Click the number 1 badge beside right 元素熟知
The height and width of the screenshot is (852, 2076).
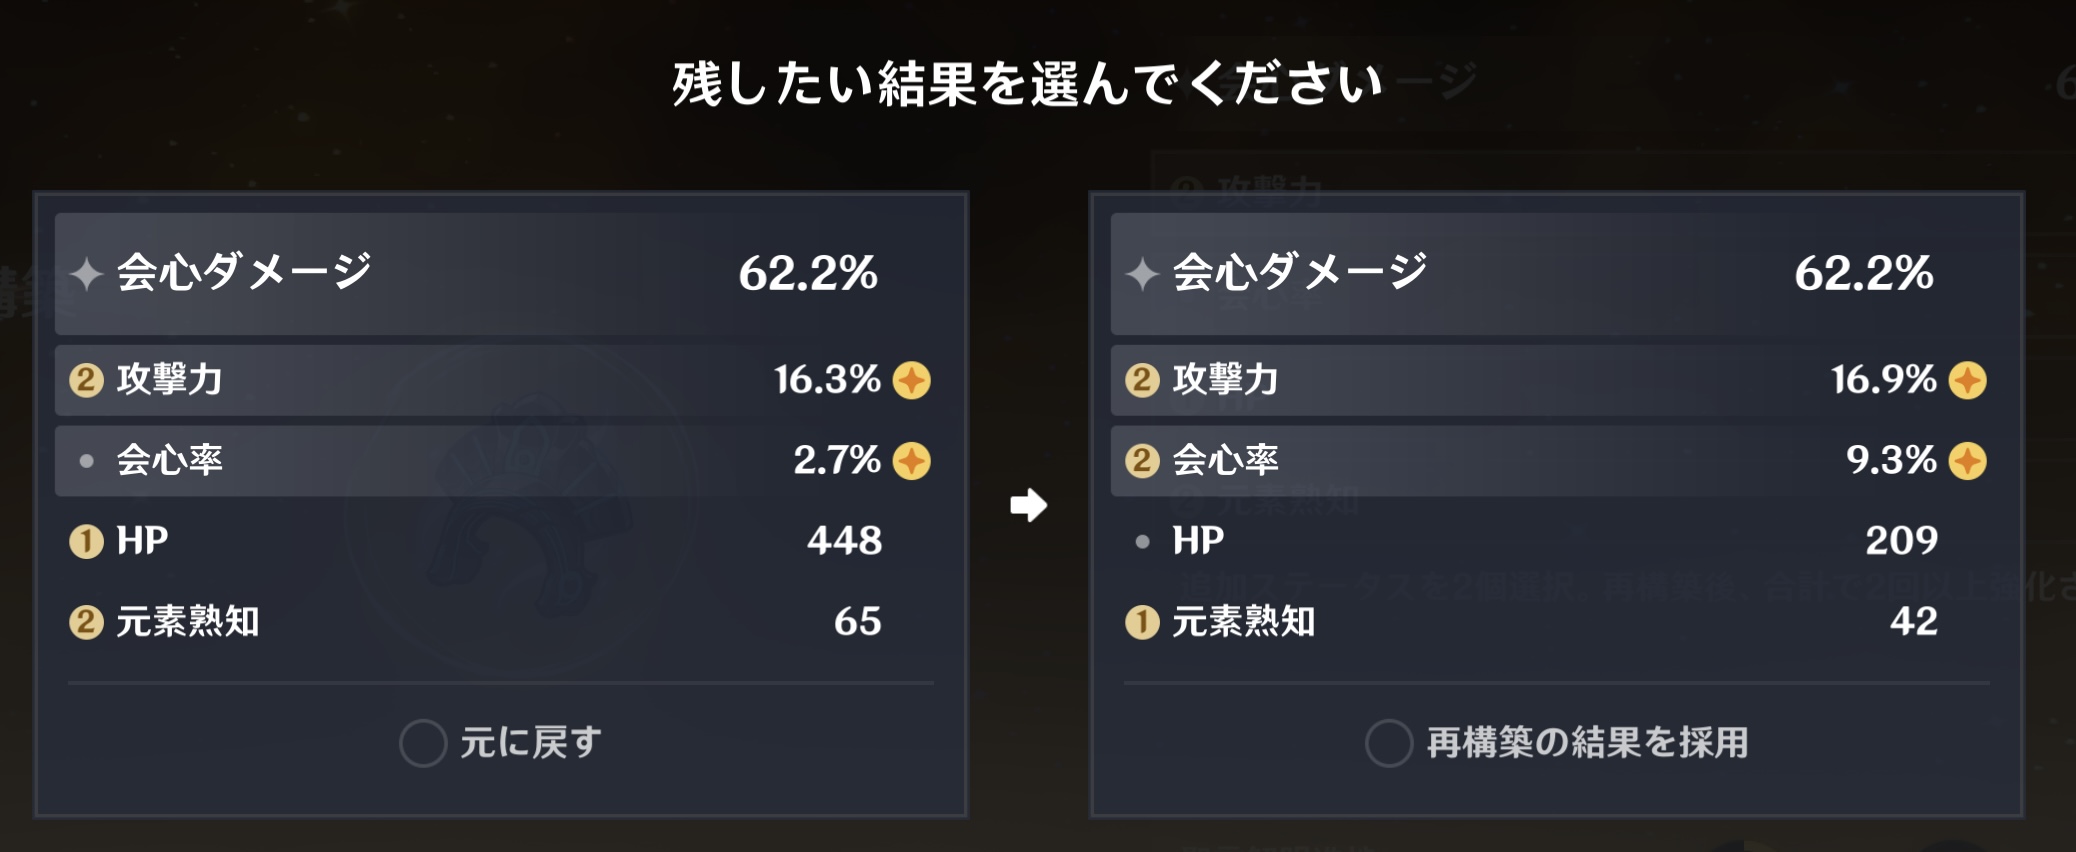point(1142,622)
